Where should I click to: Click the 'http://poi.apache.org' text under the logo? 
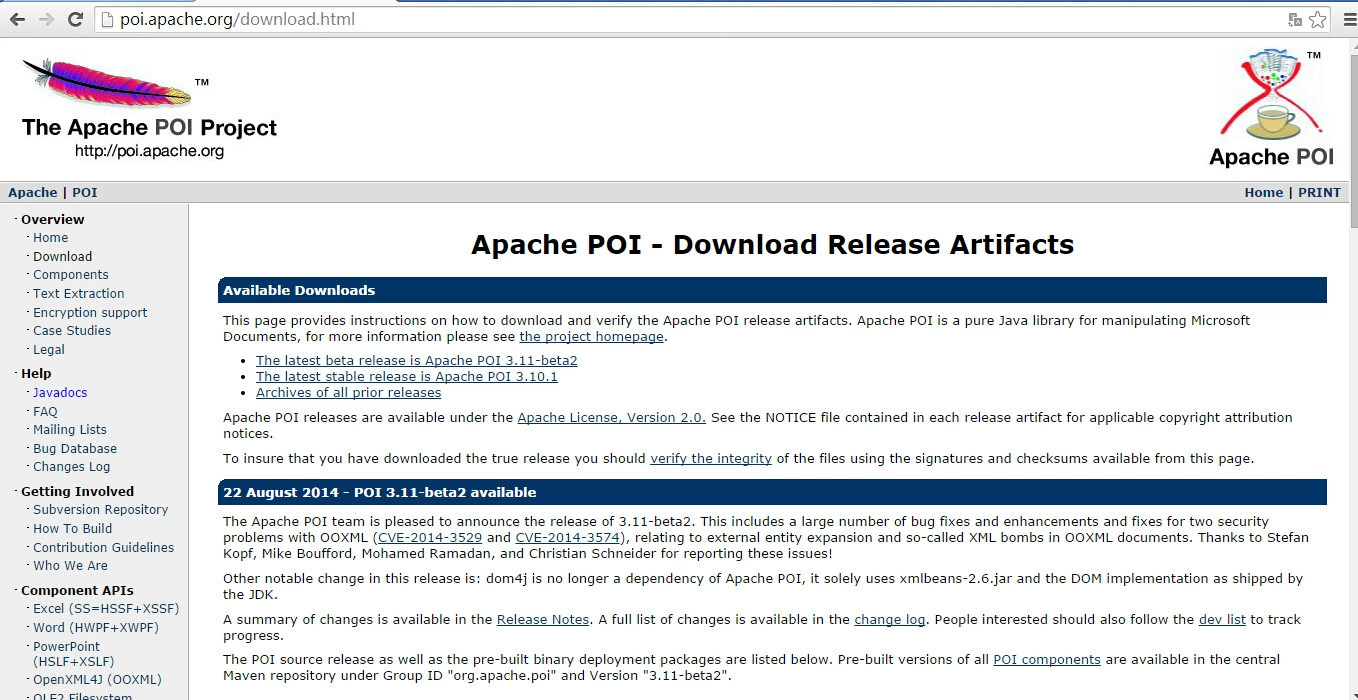[x=149, y=151]
